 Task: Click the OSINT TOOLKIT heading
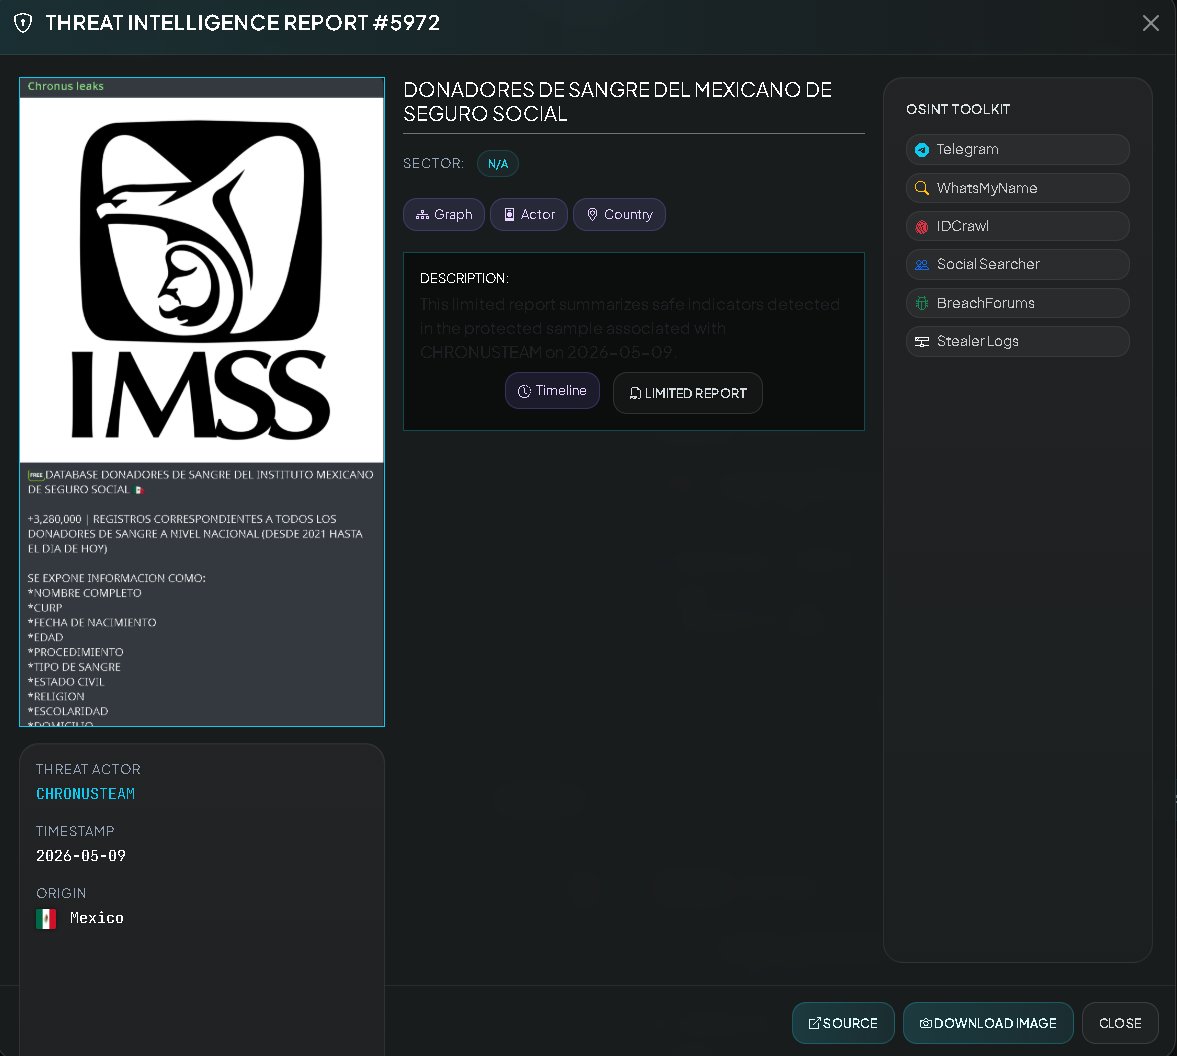[958, 110]
